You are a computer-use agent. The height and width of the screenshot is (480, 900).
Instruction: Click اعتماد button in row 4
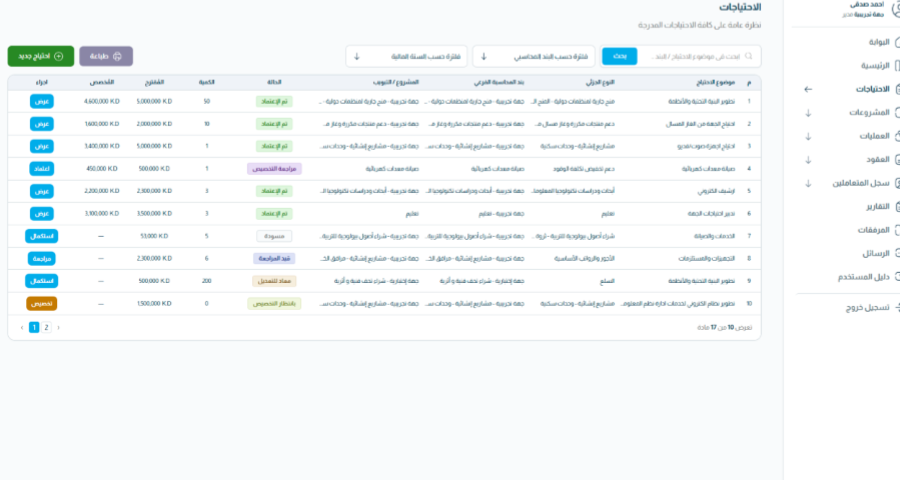point(42,169)
